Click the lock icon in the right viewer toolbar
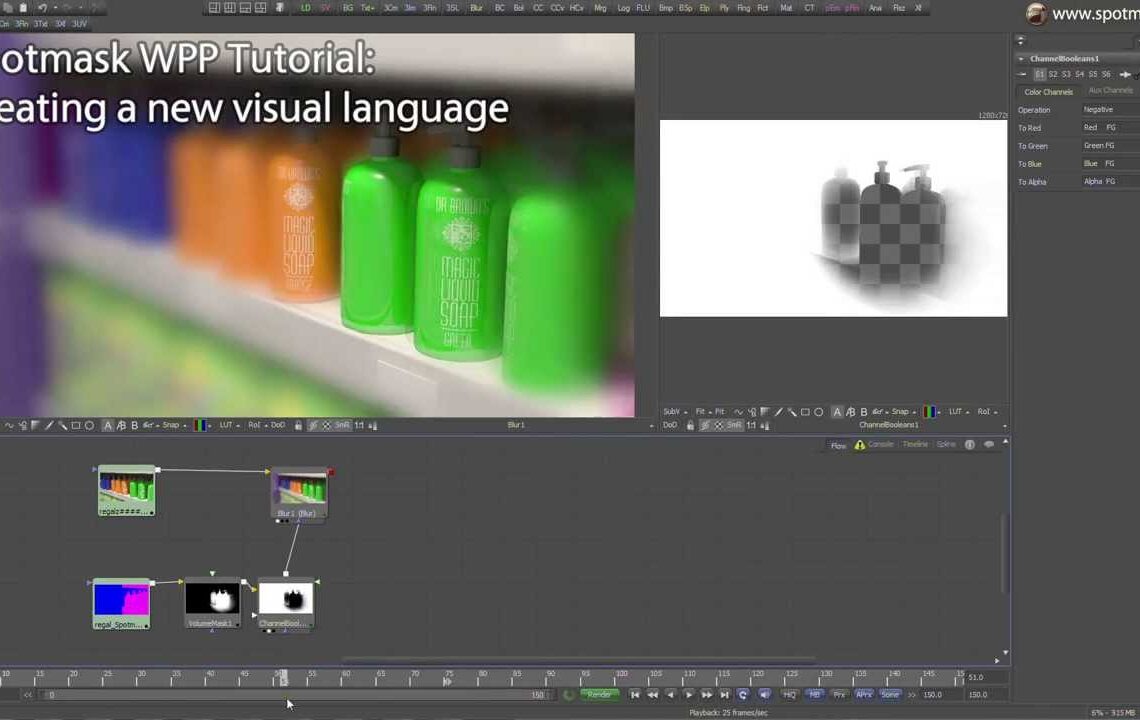 coord(690,424)
